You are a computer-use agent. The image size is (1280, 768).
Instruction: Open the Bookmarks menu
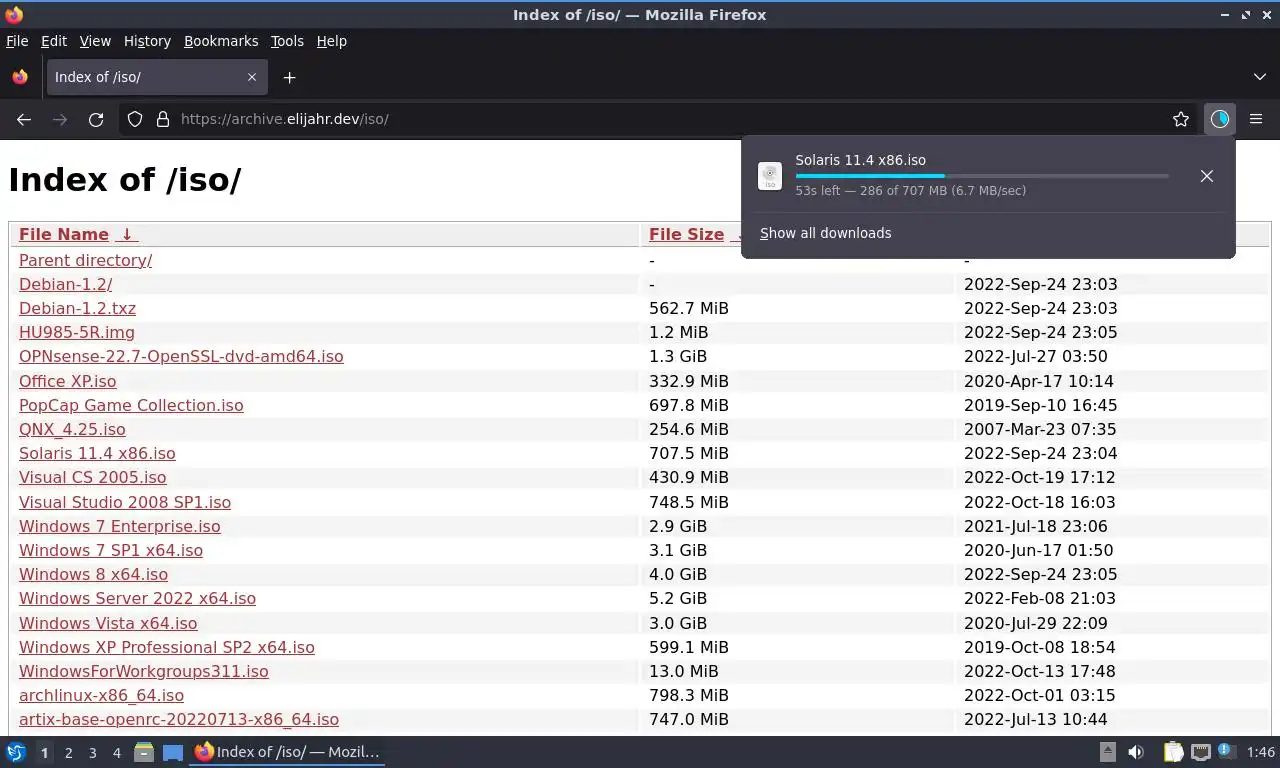coord(221,41)
